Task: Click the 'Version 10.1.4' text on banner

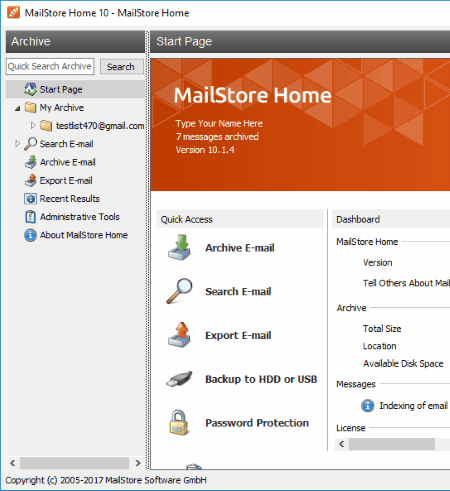Action: 205,150
